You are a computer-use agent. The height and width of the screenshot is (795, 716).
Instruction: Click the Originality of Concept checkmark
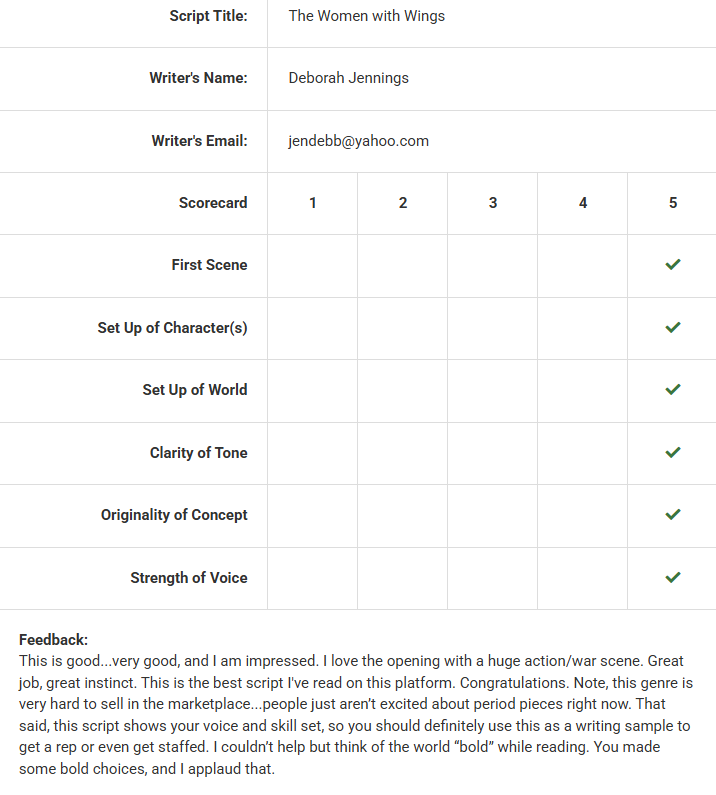coord(673,514)
